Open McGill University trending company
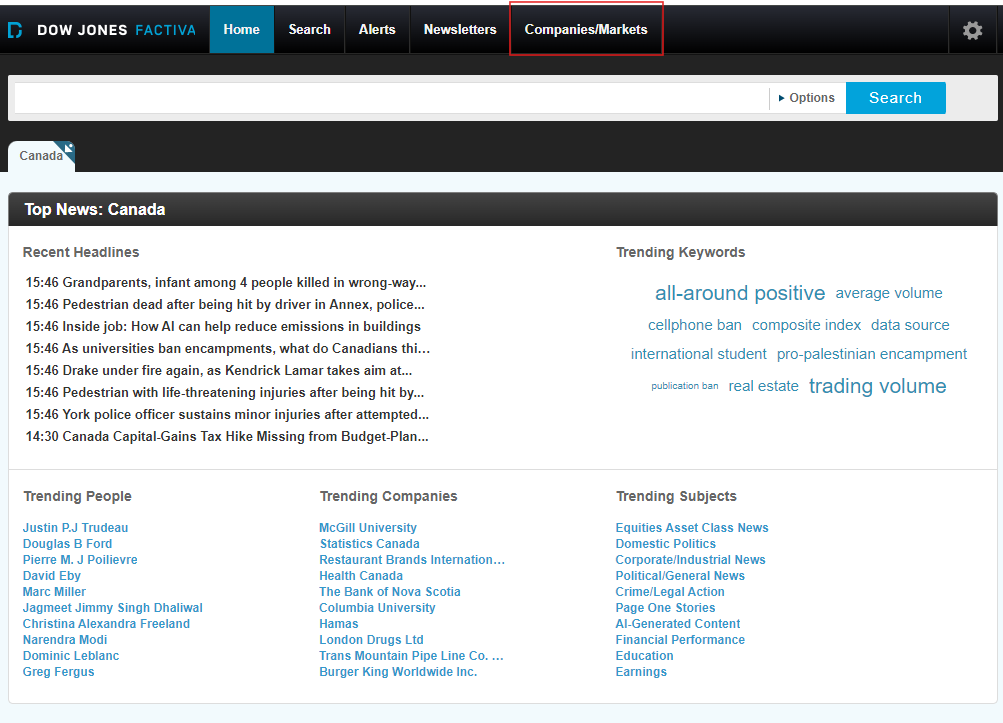The image size is (1003, 723). 368,528
